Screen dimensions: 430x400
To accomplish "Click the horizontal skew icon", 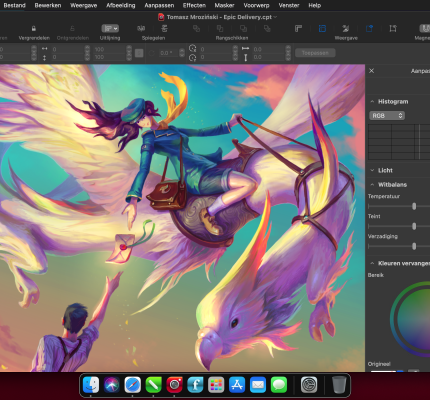I will [x=245, y=49].
